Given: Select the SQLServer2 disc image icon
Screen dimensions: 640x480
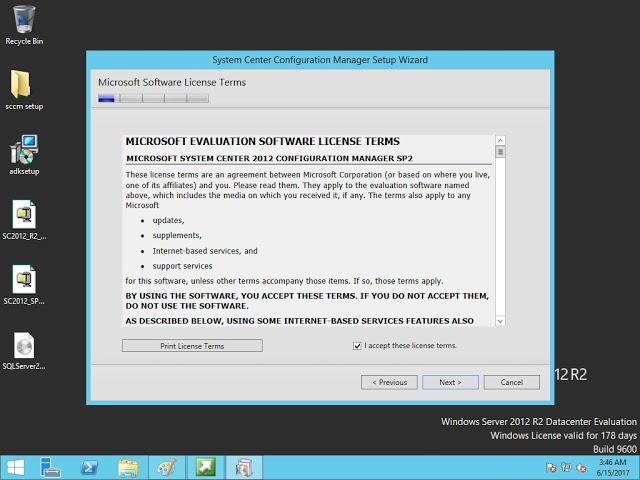Looking at the screenshot, I should 24,345.
